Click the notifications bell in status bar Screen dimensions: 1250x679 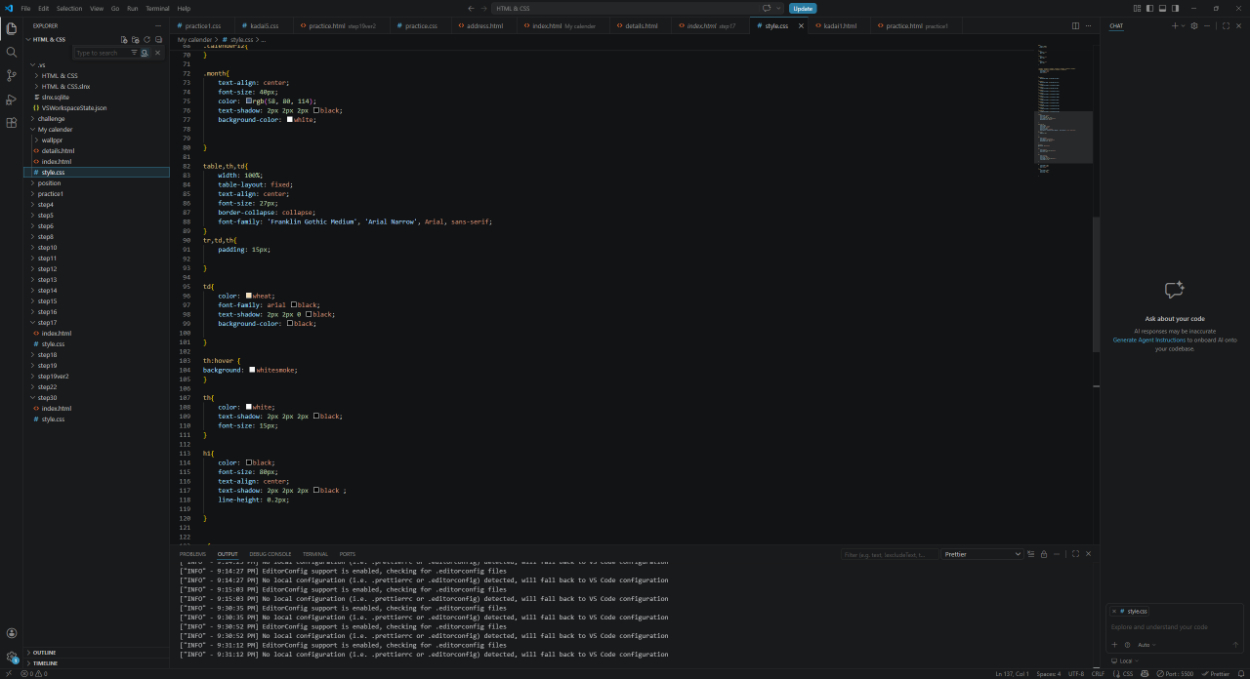point(1240,674)
